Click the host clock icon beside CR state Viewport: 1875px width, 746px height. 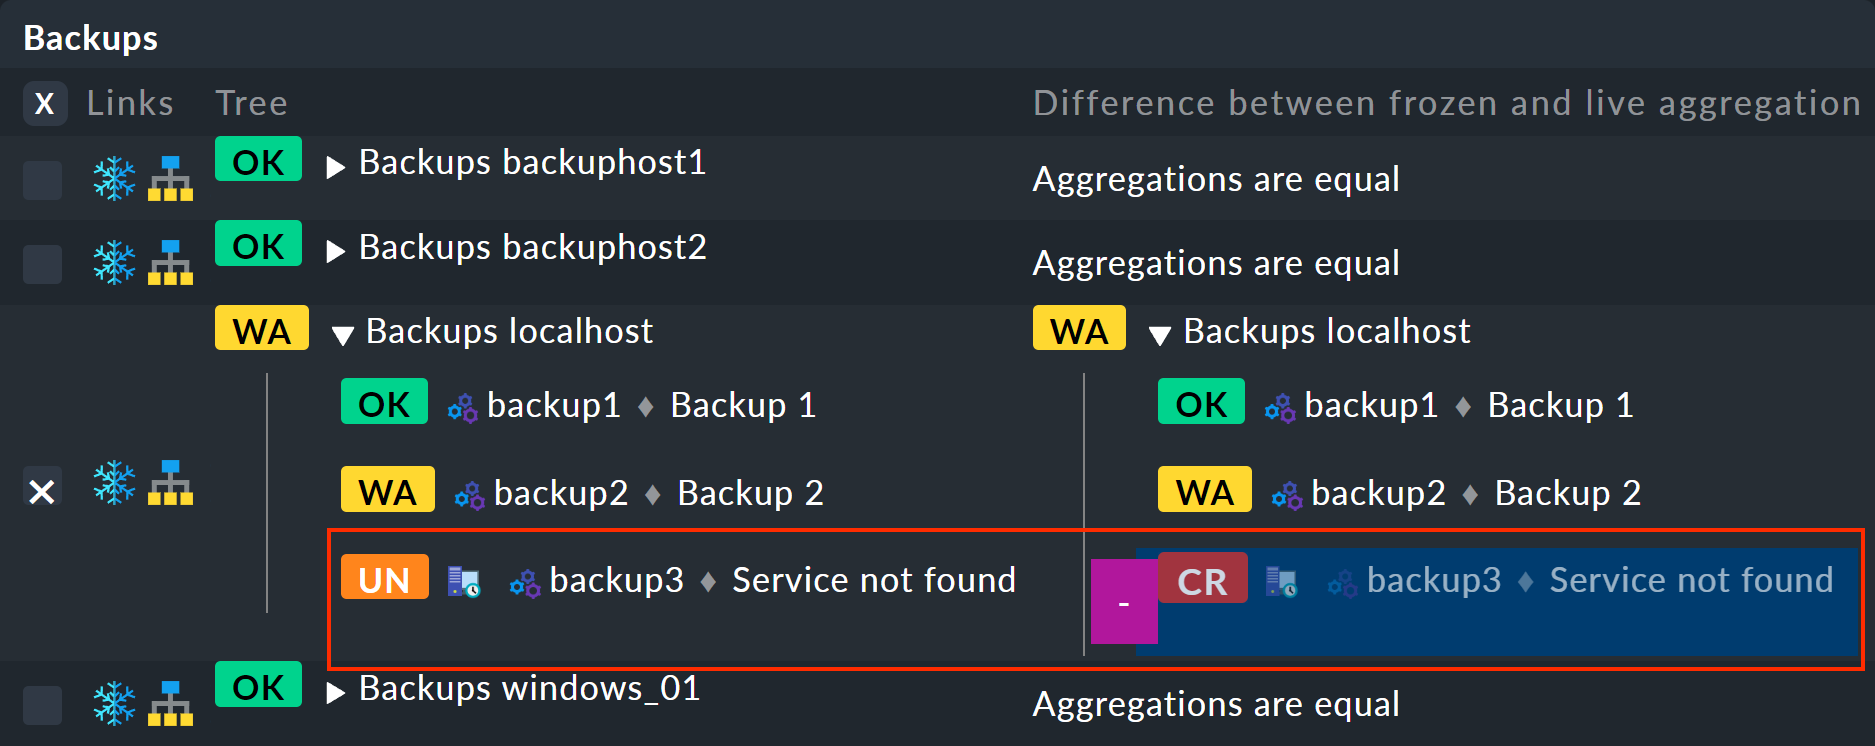click(x=1281, y=582)
